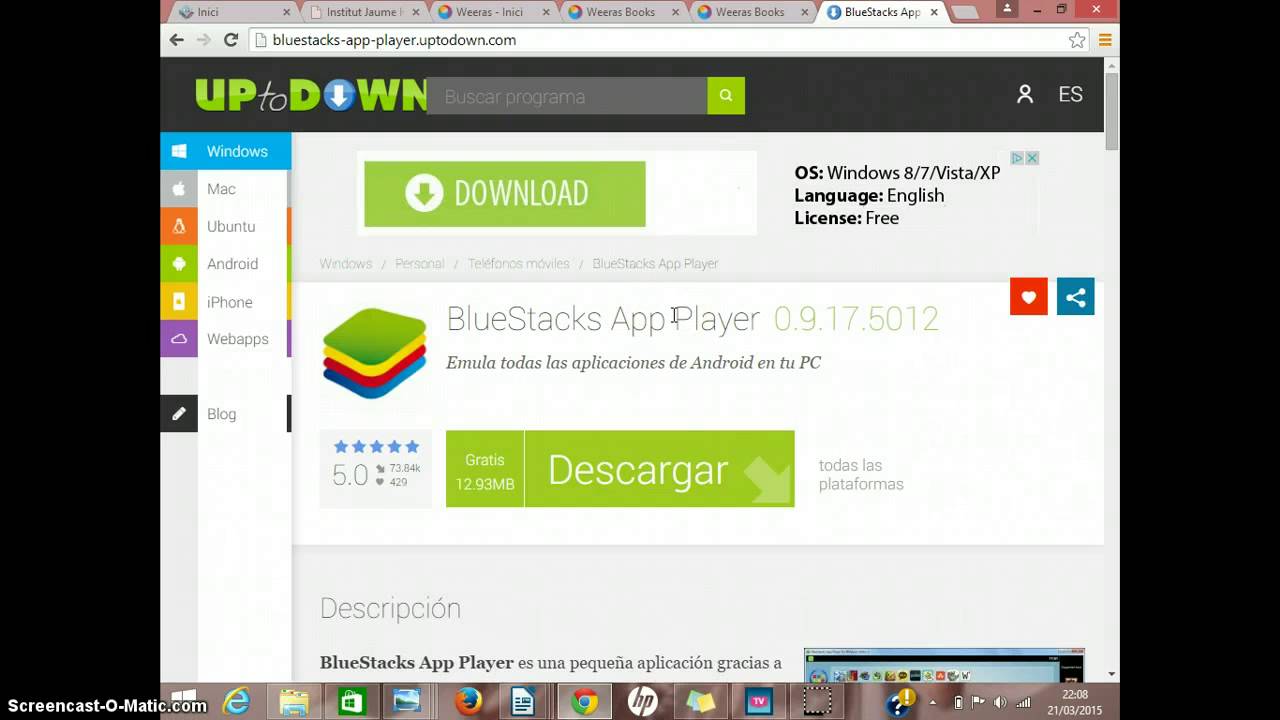Click the volume icon in system tray
Viewport: 1280px width, 720px height.
[998, 702]
